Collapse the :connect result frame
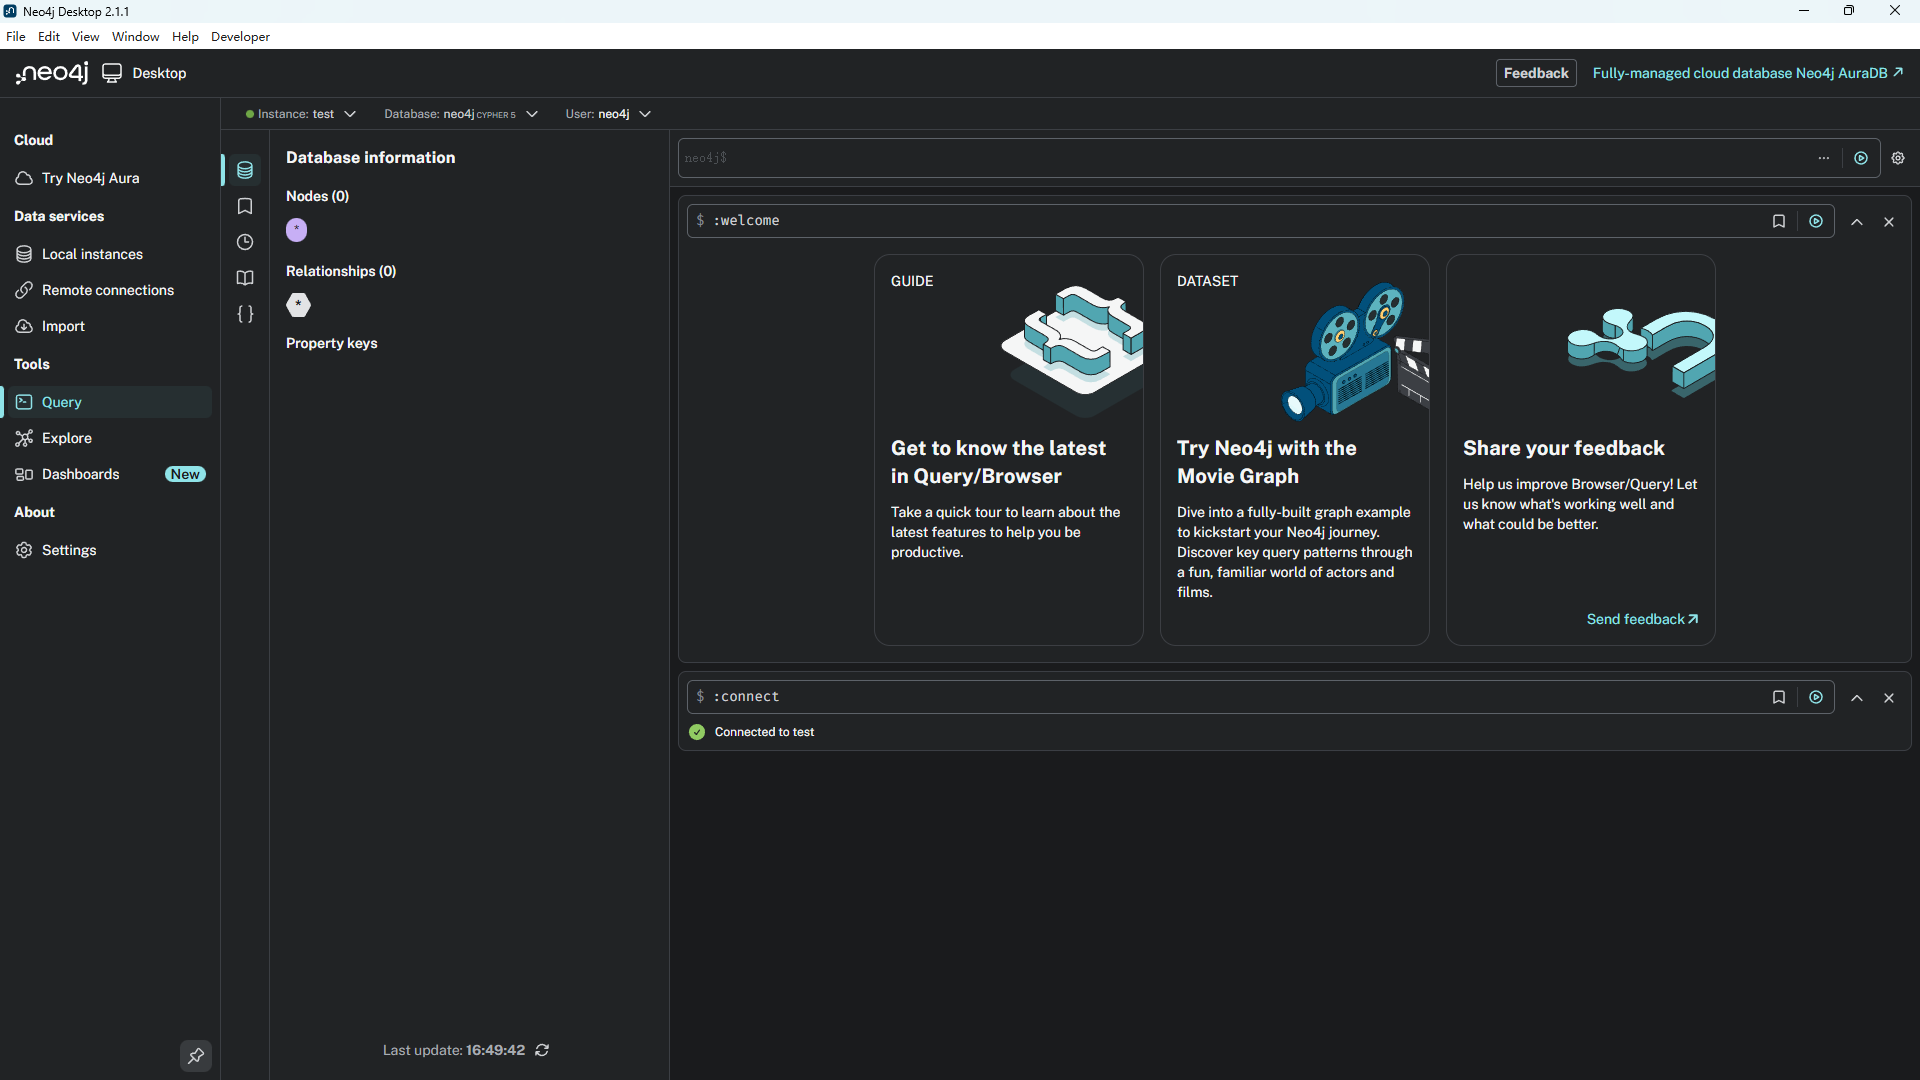The image size is (1920, 1080). (1856, 697)
